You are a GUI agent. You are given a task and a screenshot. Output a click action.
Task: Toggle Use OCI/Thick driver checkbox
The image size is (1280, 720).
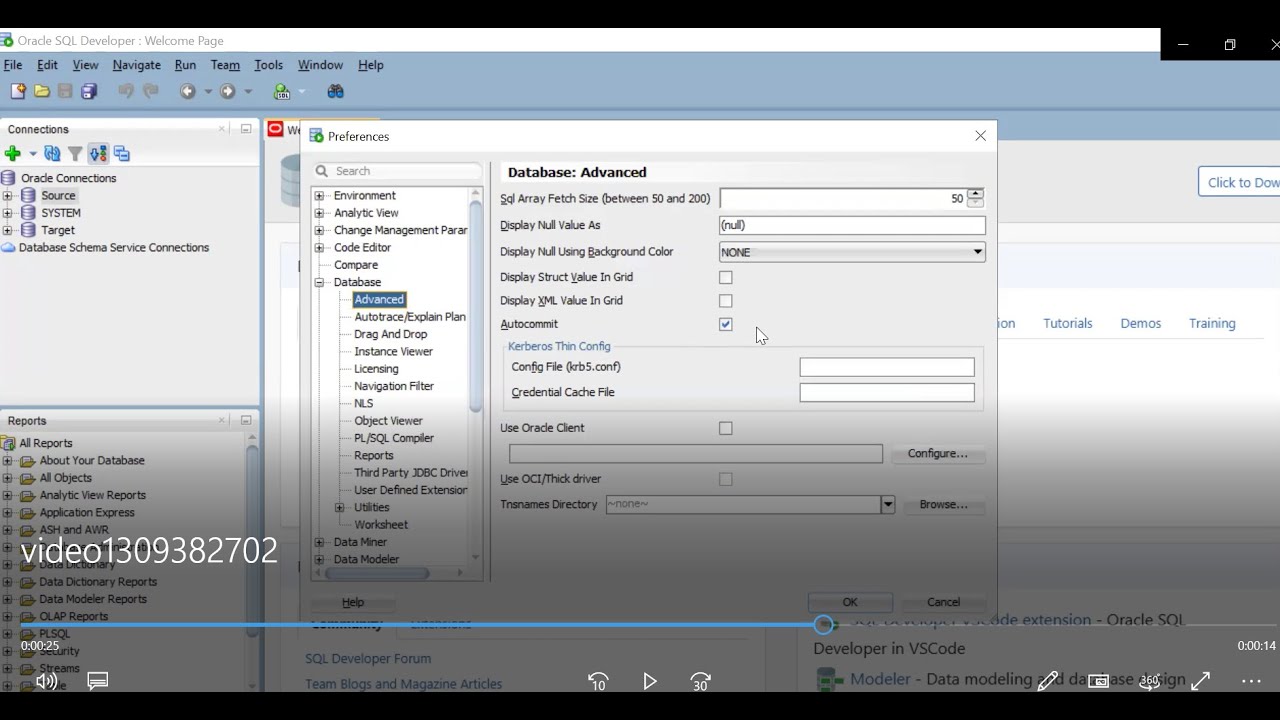coord(726,479)
